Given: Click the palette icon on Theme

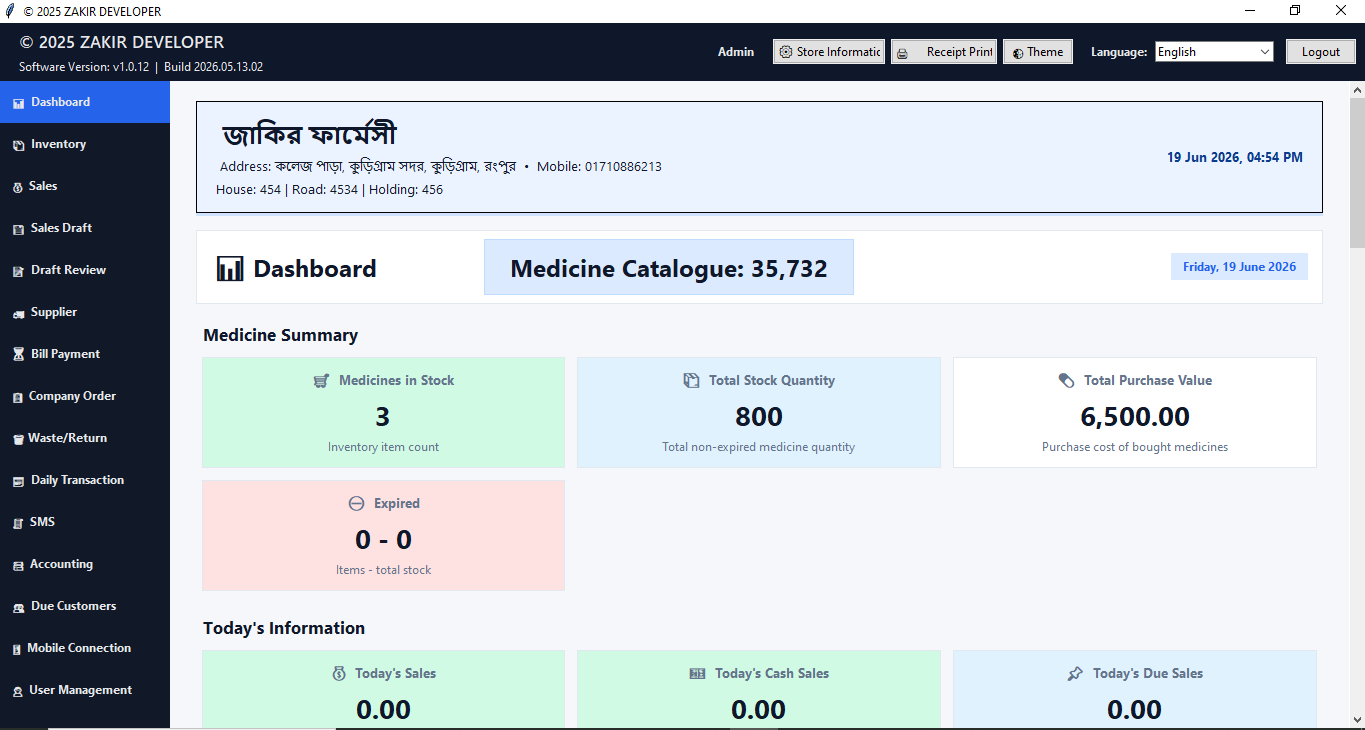Looking at the screenshot, I should (1017, 53).
